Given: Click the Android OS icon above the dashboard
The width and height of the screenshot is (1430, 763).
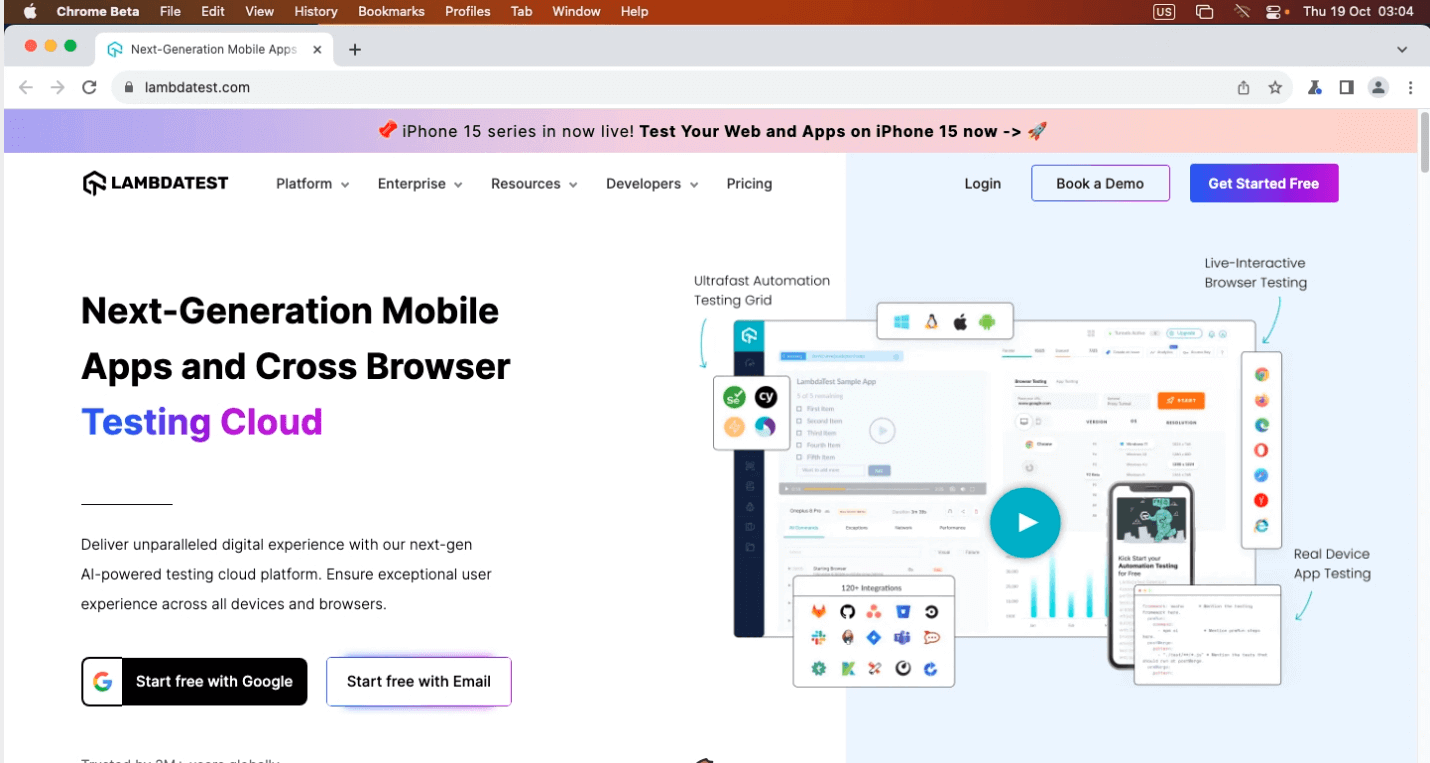Looking at the screenshot, I should tap(987, 322).
